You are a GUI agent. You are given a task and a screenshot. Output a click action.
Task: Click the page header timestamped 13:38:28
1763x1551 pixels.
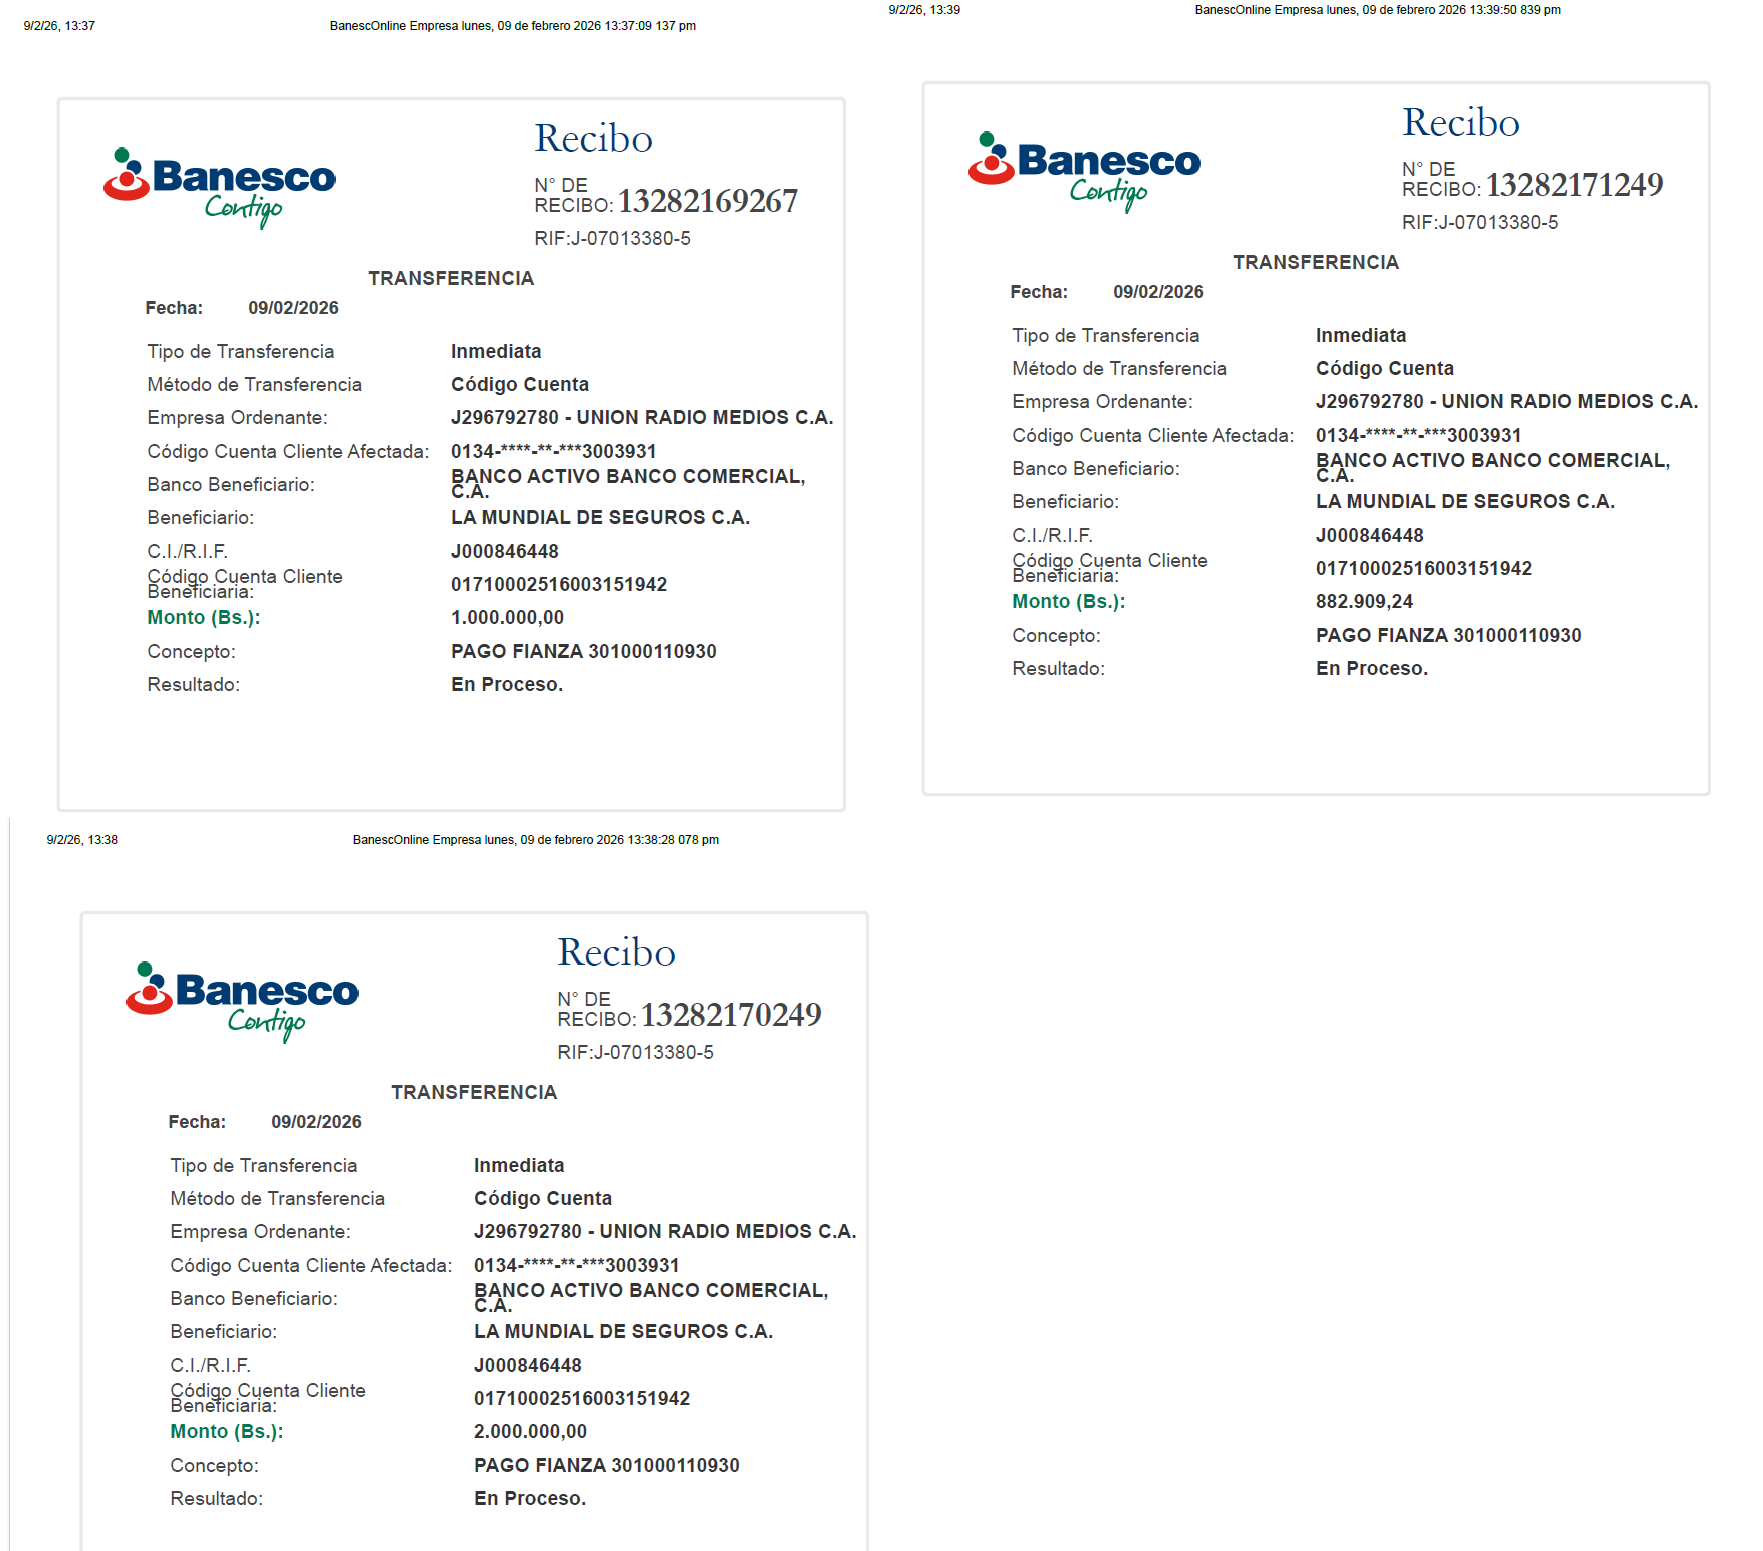click(535, 840)
